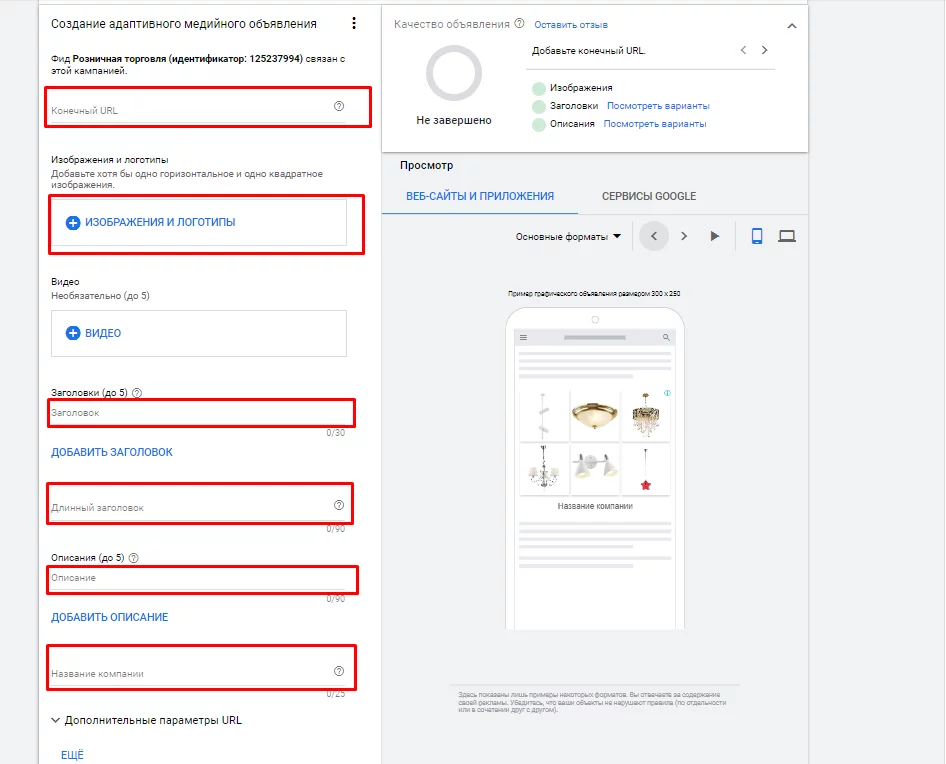
Task: Click the plus icon for Изображения и логотипы
Action: tap(72, 223)
